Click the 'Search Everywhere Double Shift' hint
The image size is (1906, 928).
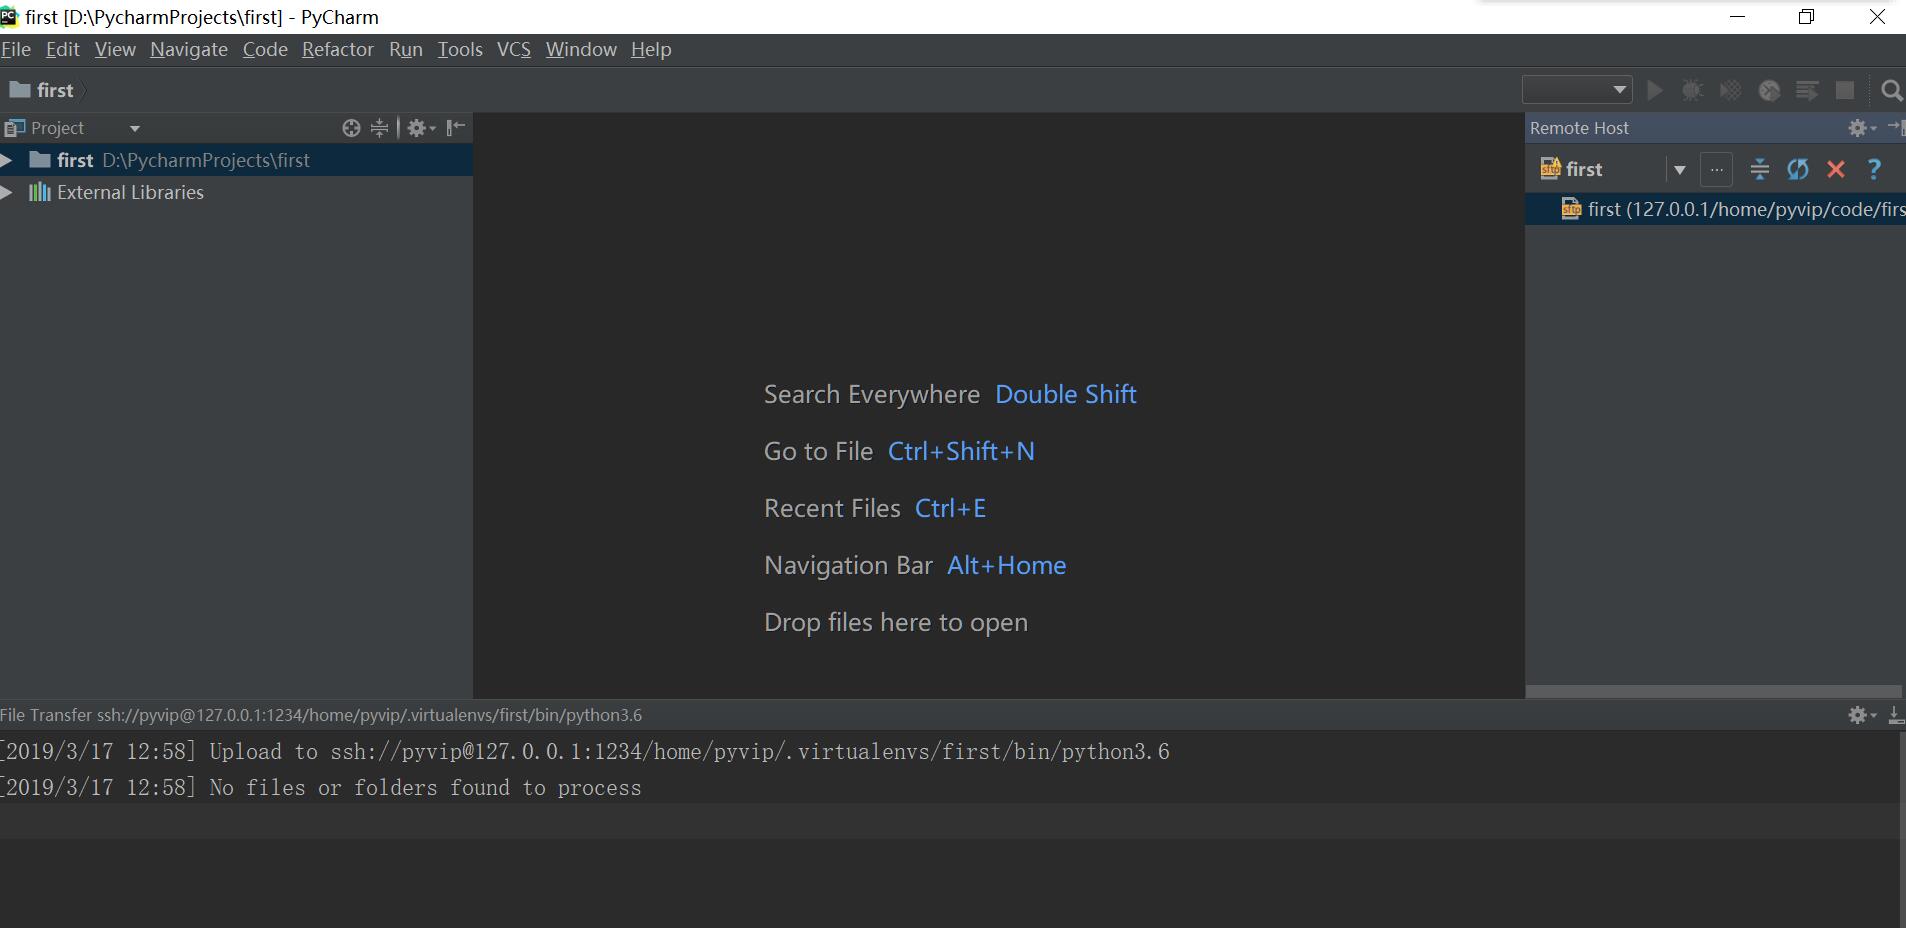(950, 394)
